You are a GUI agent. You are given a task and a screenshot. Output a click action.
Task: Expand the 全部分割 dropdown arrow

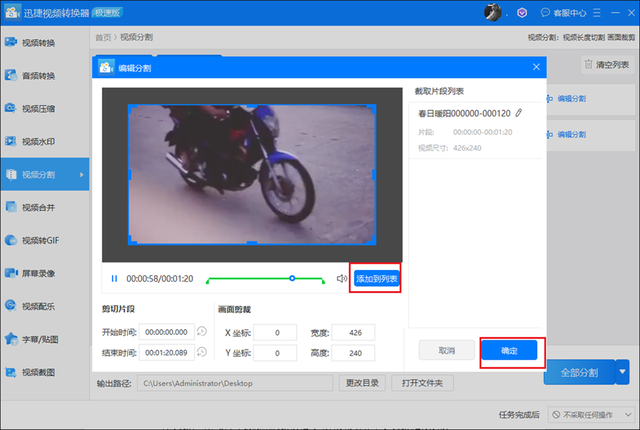[x=623, y=372]
